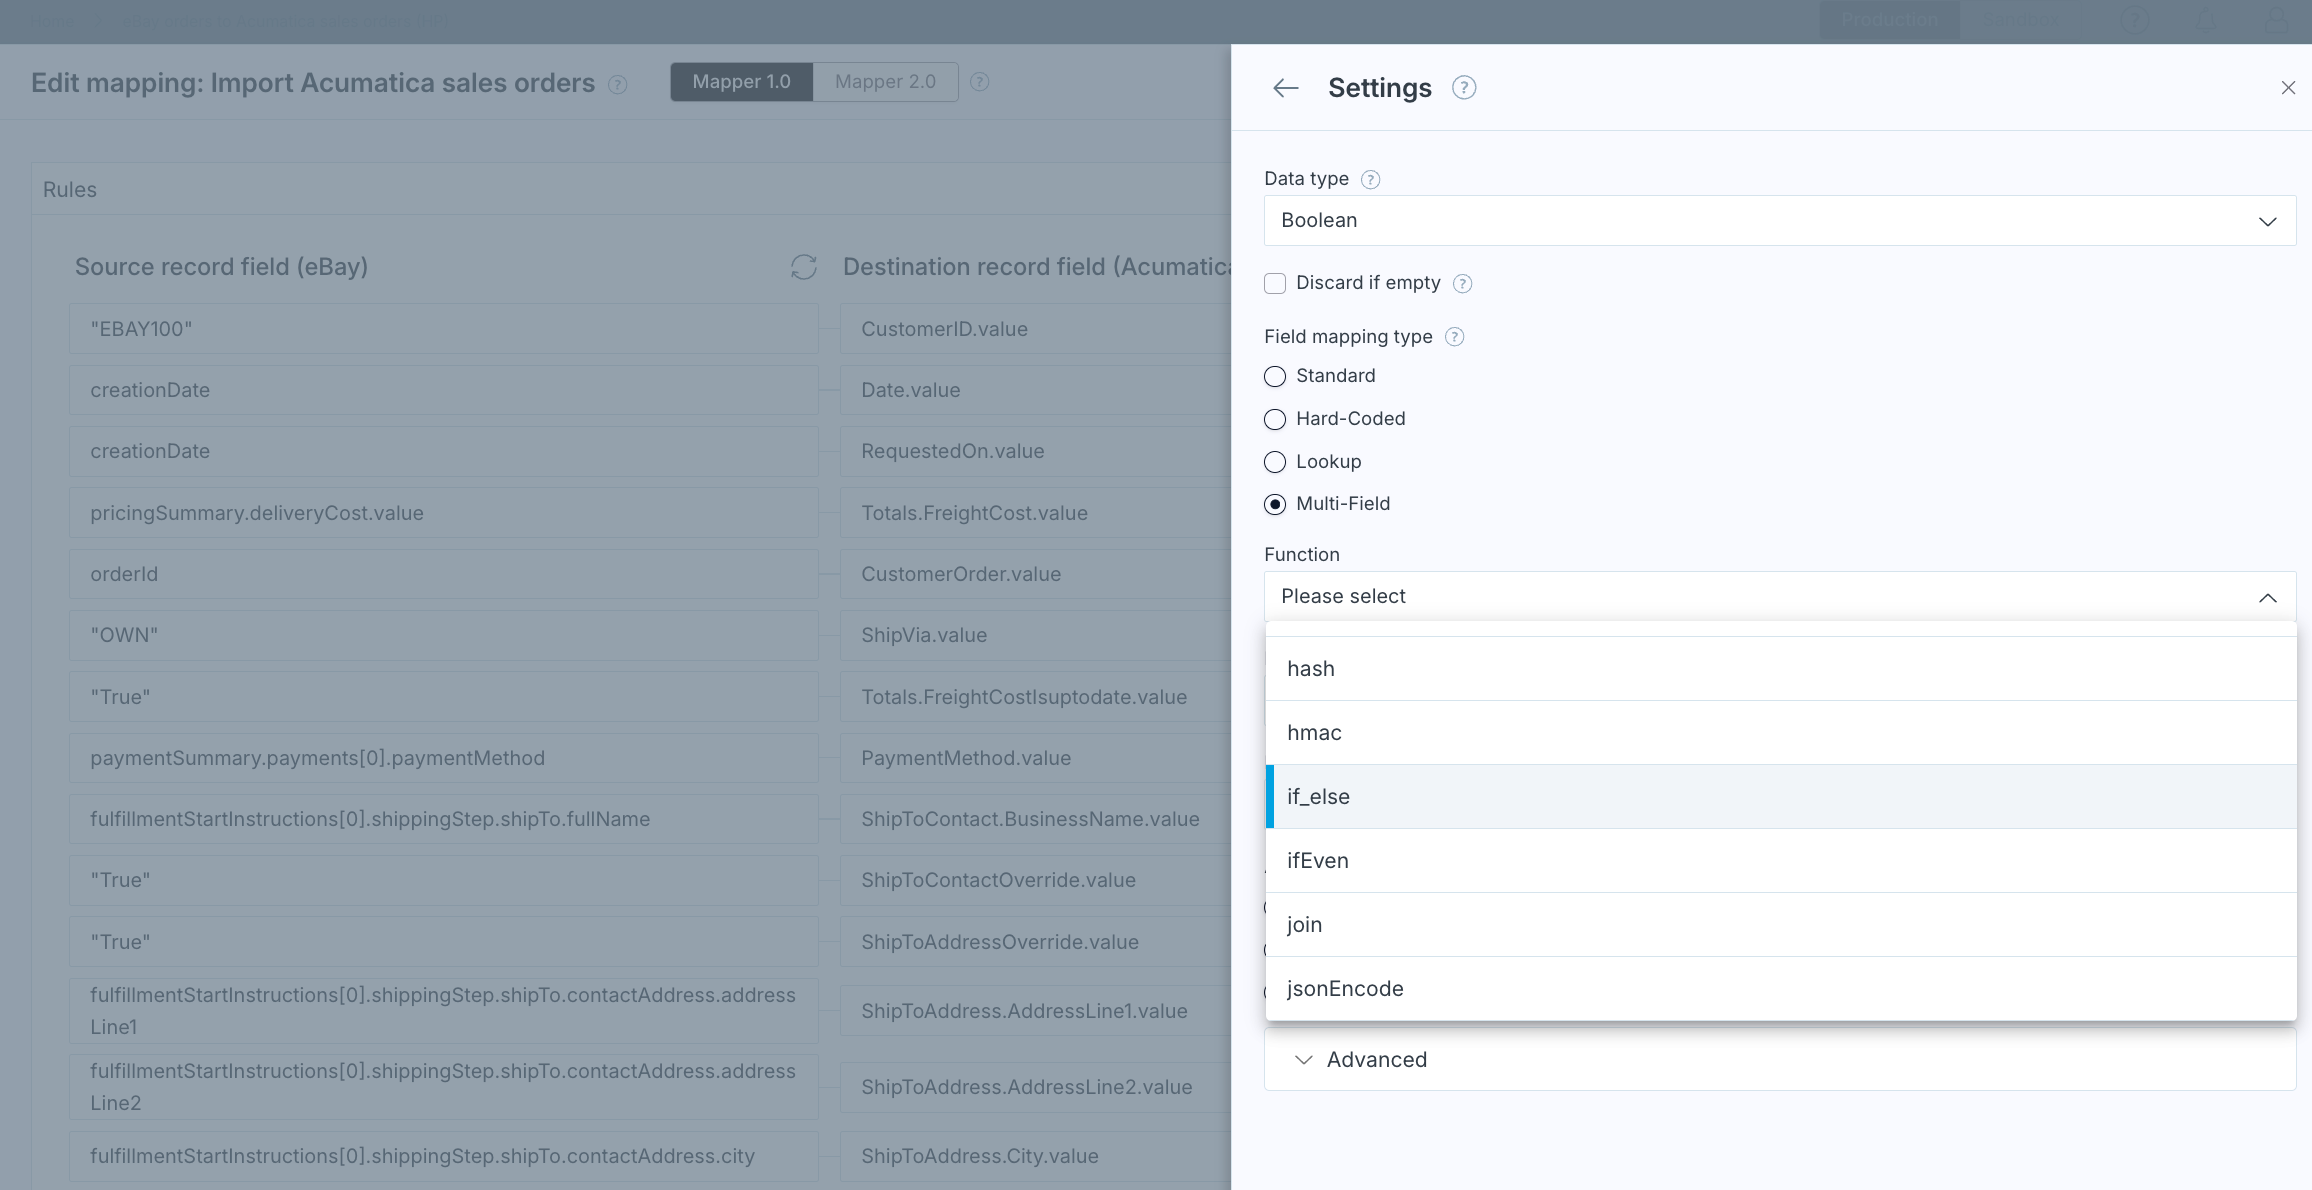Refresh source record fields icon

pos(804,267)
